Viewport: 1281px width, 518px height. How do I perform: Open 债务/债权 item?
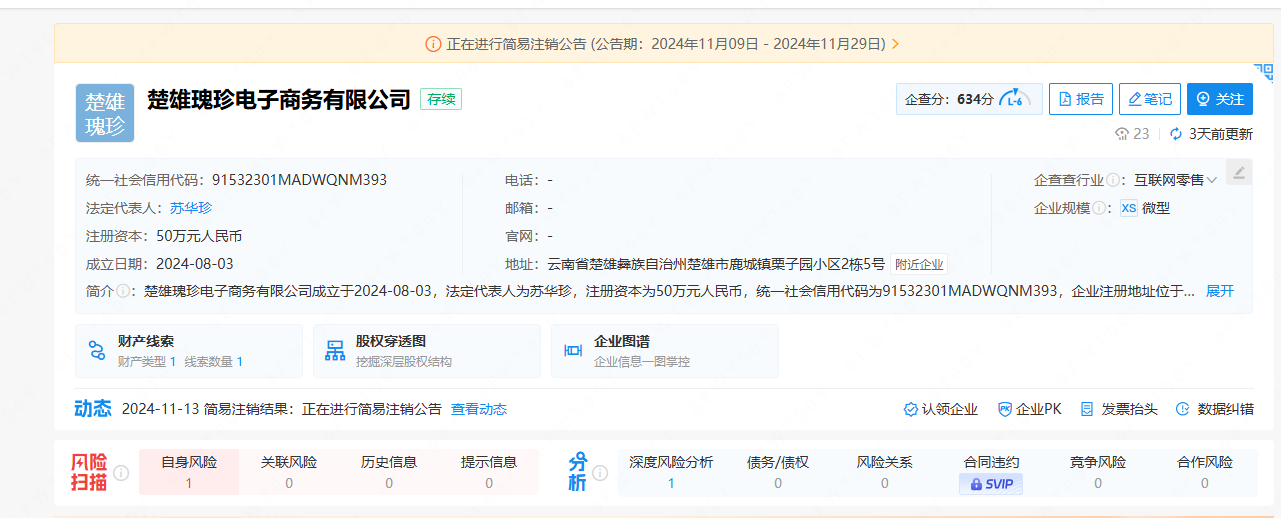778,473
